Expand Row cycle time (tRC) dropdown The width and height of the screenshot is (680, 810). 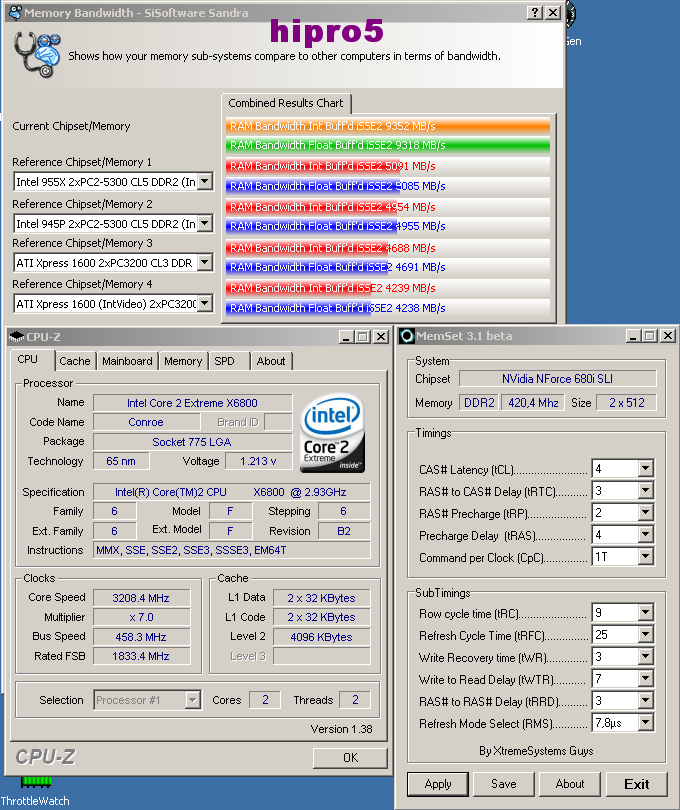point(645,612)
